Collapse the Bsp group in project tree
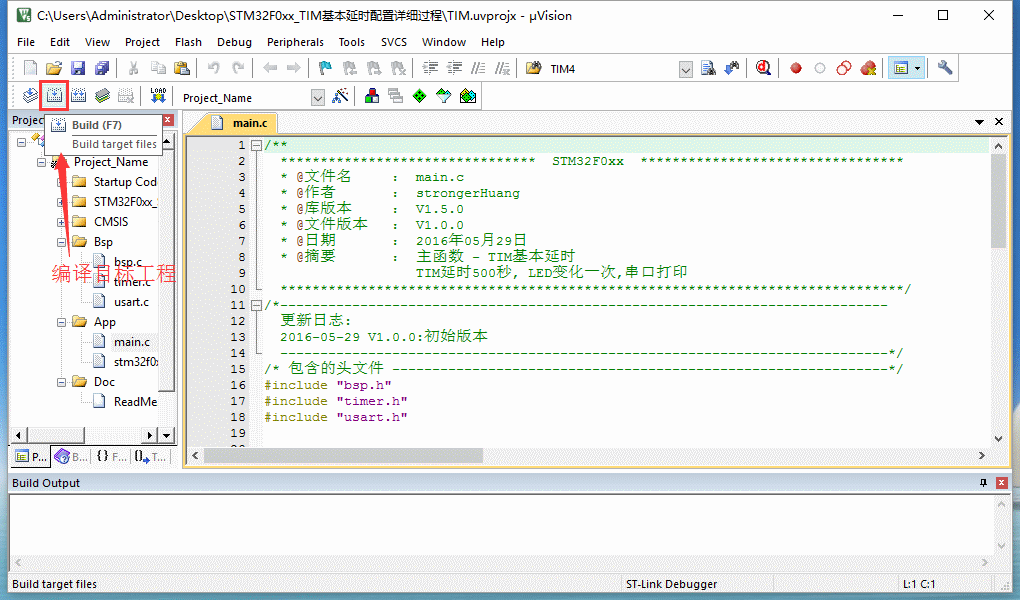Viewport: 1020px width, 600px height. click(61, 242)
